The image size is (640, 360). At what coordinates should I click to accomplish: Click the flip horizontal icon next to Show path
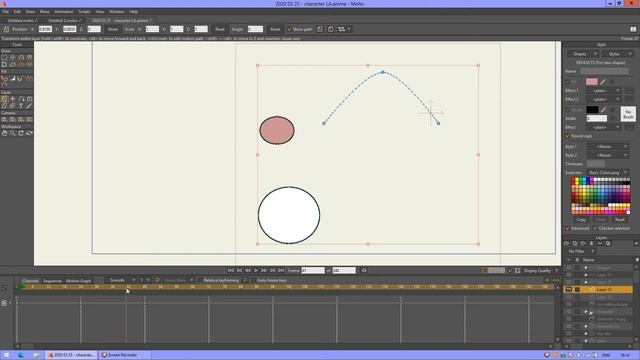tap(320, 29)
